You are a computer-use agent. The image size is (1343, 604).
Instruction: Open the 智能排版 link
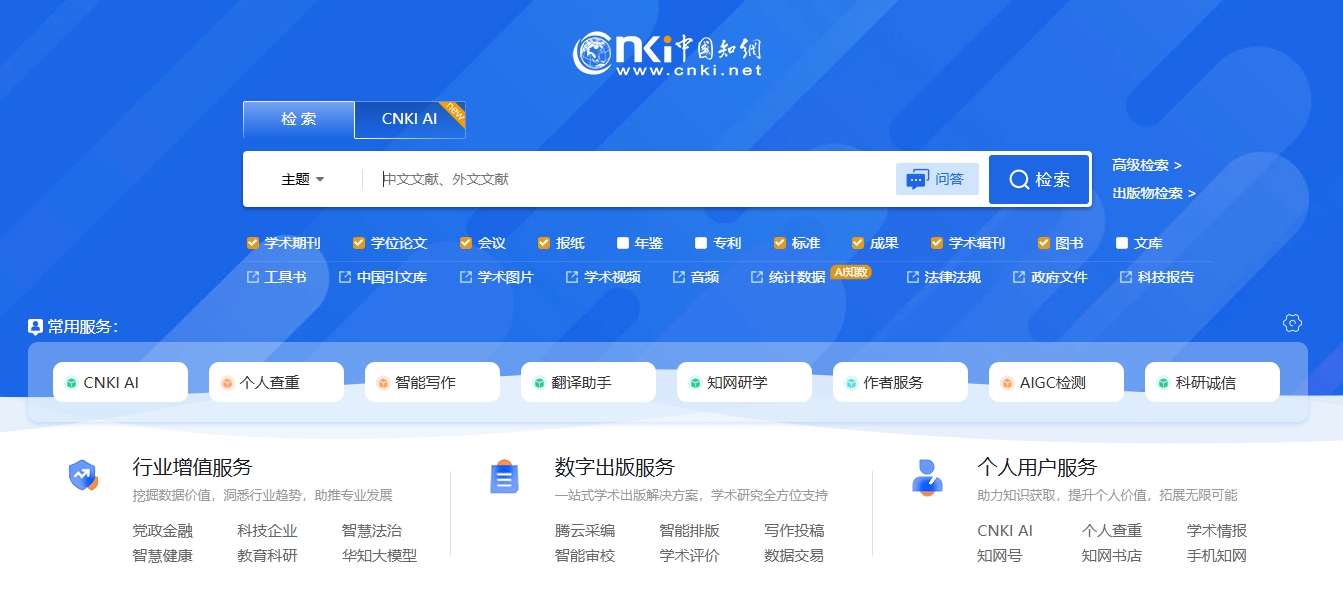tap(689, 531)
